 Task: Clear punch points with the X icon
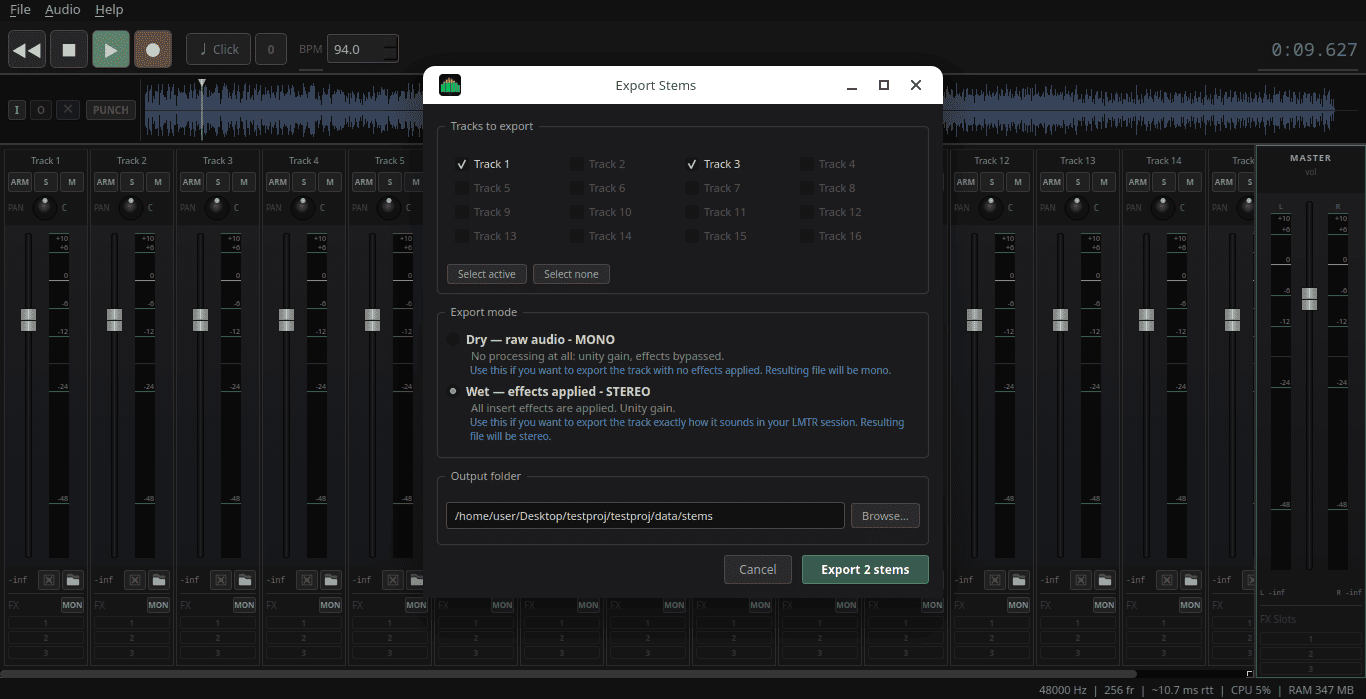[x=67, y=110]
